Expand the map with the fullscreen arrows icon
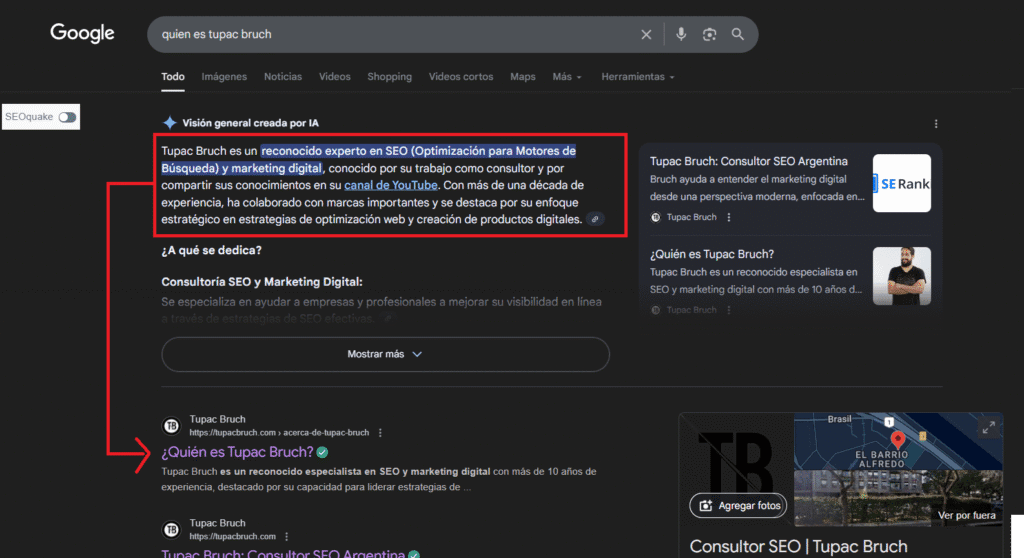 [989, 428]
